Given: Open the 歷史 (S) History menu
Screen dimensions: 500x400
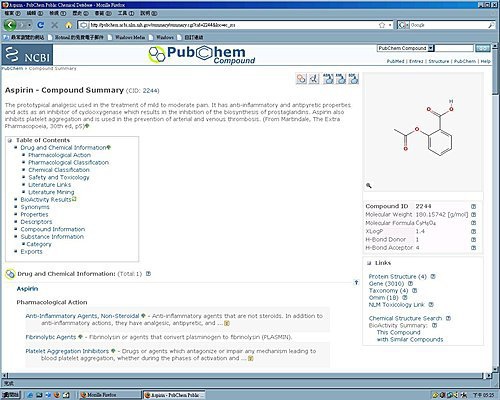Looking at the screenshot, I should [x=81, y=13].
